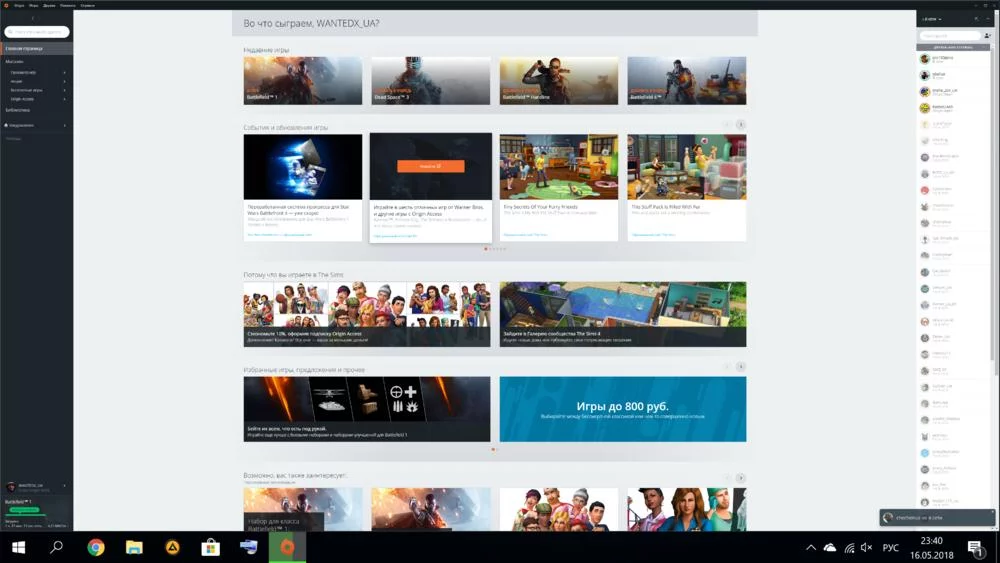This screenshot has width=1000, height=563.
Task: Click the Battlefield 1 download progress bar
Action: point(26,515)
